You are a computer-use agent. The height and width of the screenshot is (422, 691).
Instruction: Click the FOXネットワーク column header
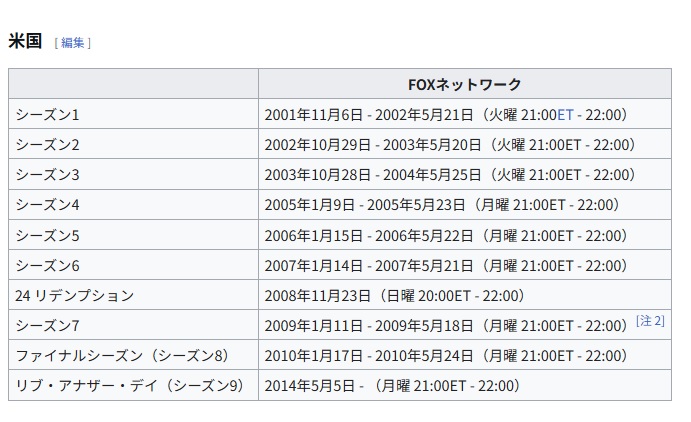(464, 84)
